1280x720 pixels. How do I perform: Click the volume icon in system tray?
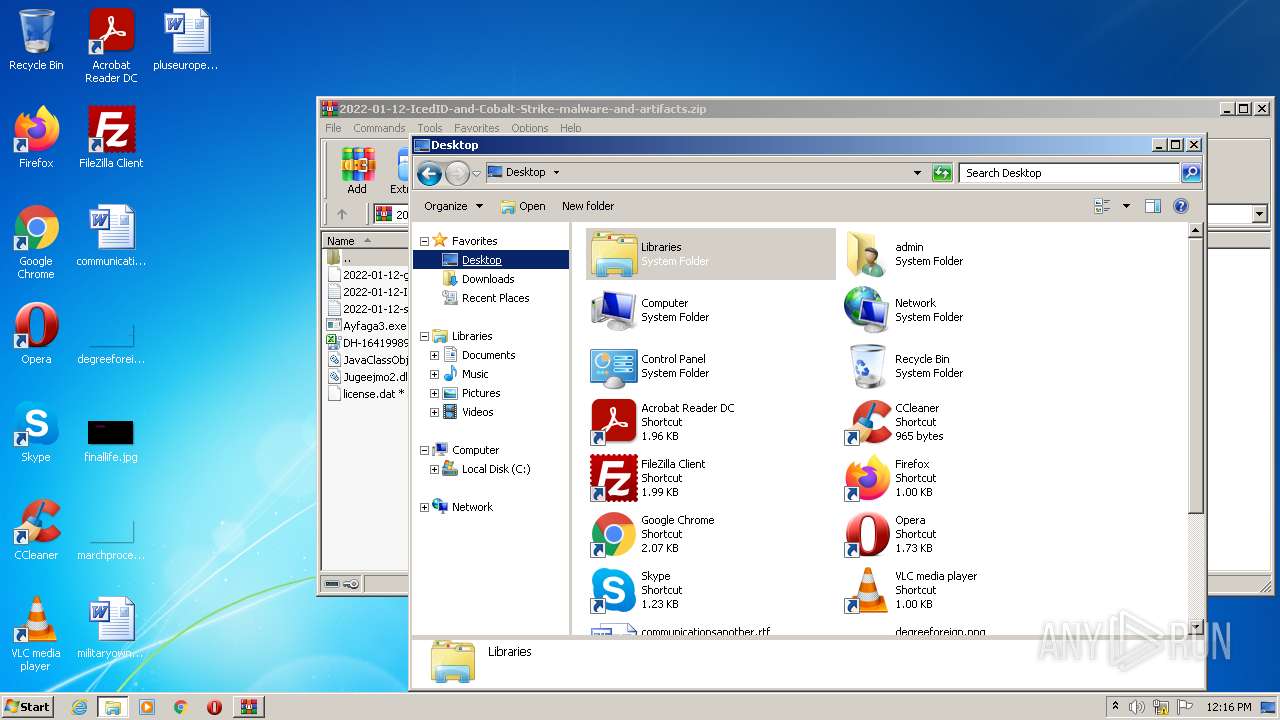pyautogui.click(x=1137, y=707)
